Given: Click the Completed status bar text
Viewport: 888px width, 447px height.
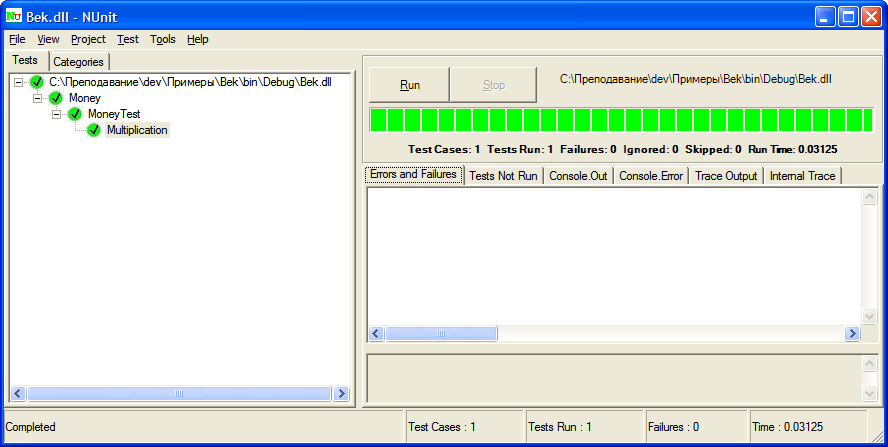Looking at the screenshot, I should 31,427.
